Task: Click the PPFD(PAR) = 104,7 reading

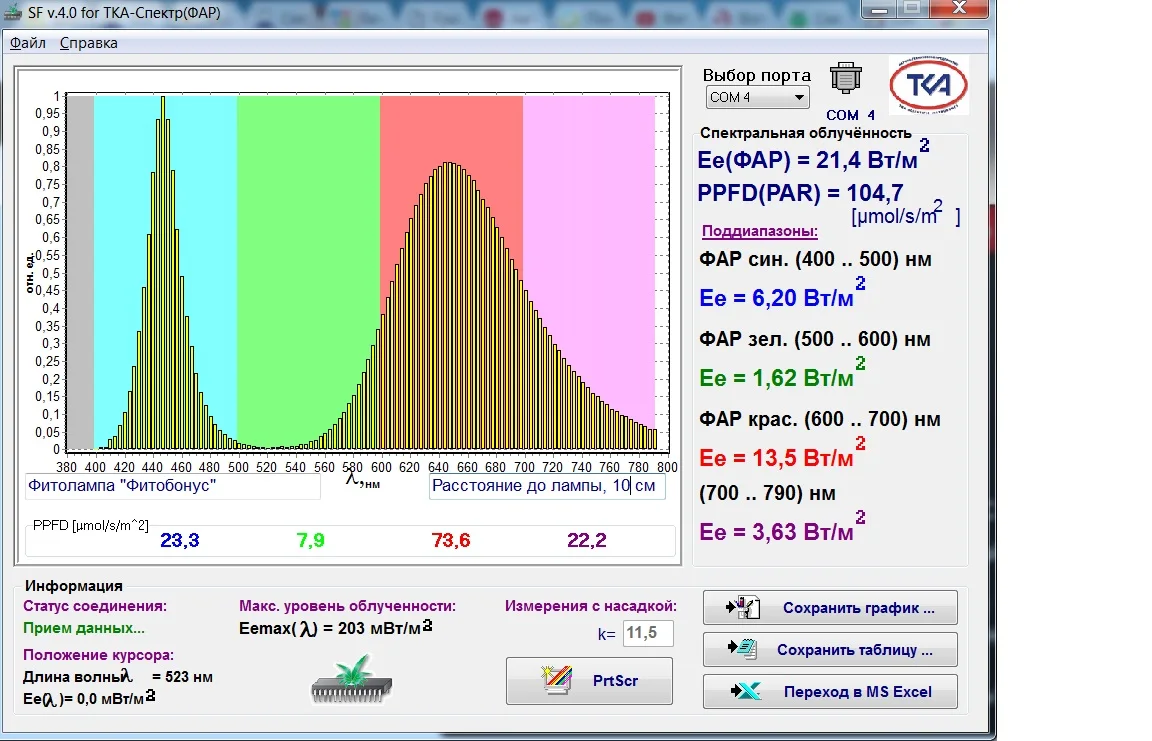Action: pyautogui.click(x=800, y=193)
